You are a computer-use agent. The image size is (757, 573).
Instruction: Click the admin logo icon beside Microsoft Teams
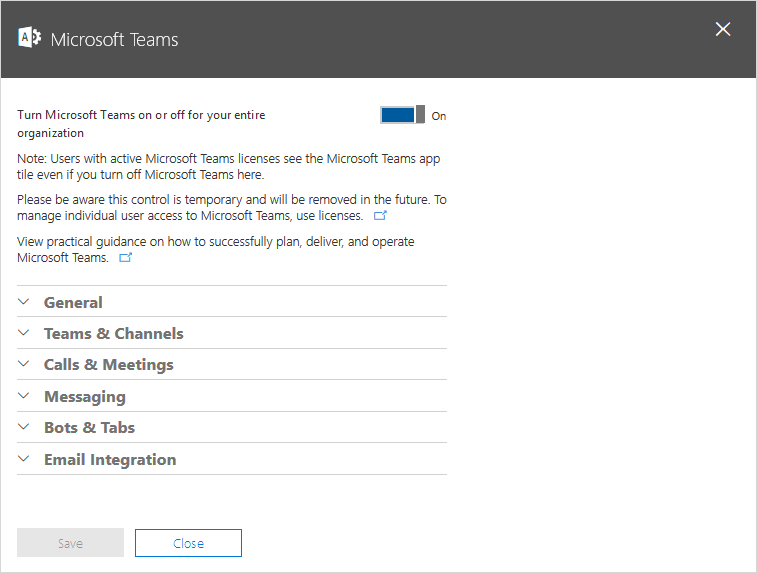29,38
